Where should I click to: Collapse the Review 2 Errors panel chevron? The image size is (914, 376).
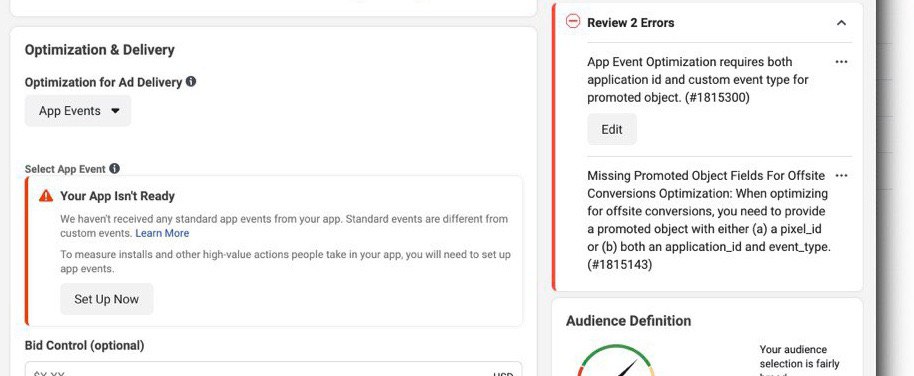(841, 23)
